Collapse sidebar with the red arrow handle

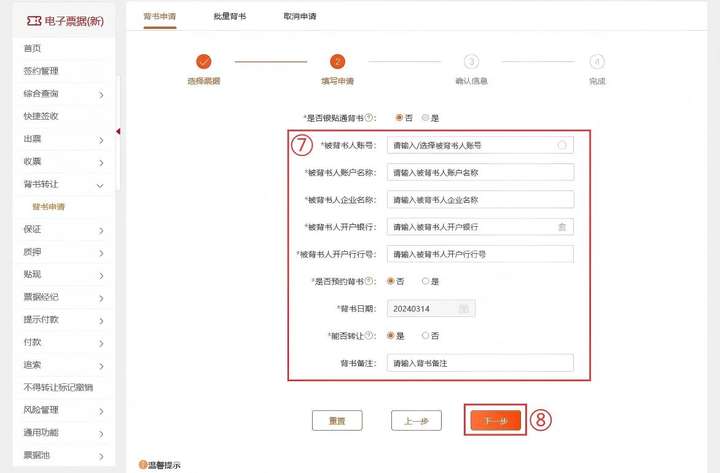point(118,131)
